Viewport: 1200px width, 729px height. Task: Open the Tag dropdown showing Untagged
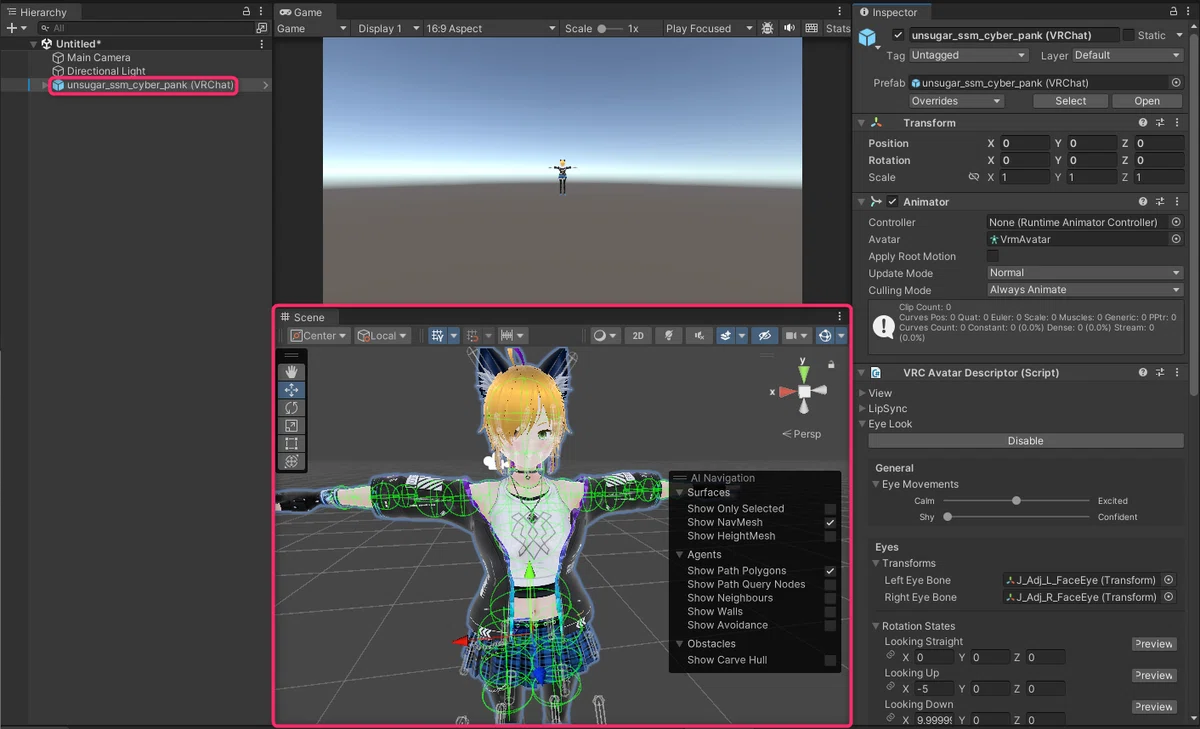(968, 56)
